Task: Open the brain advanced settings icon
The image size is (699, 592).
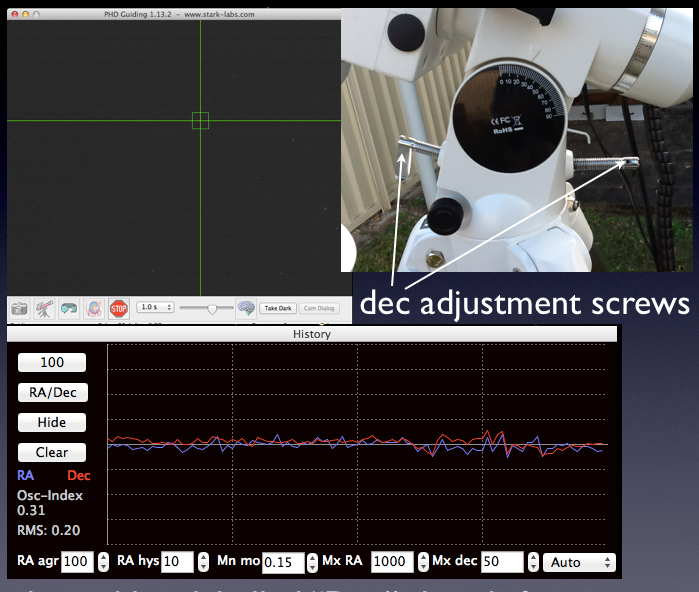Action: [245, 309]
